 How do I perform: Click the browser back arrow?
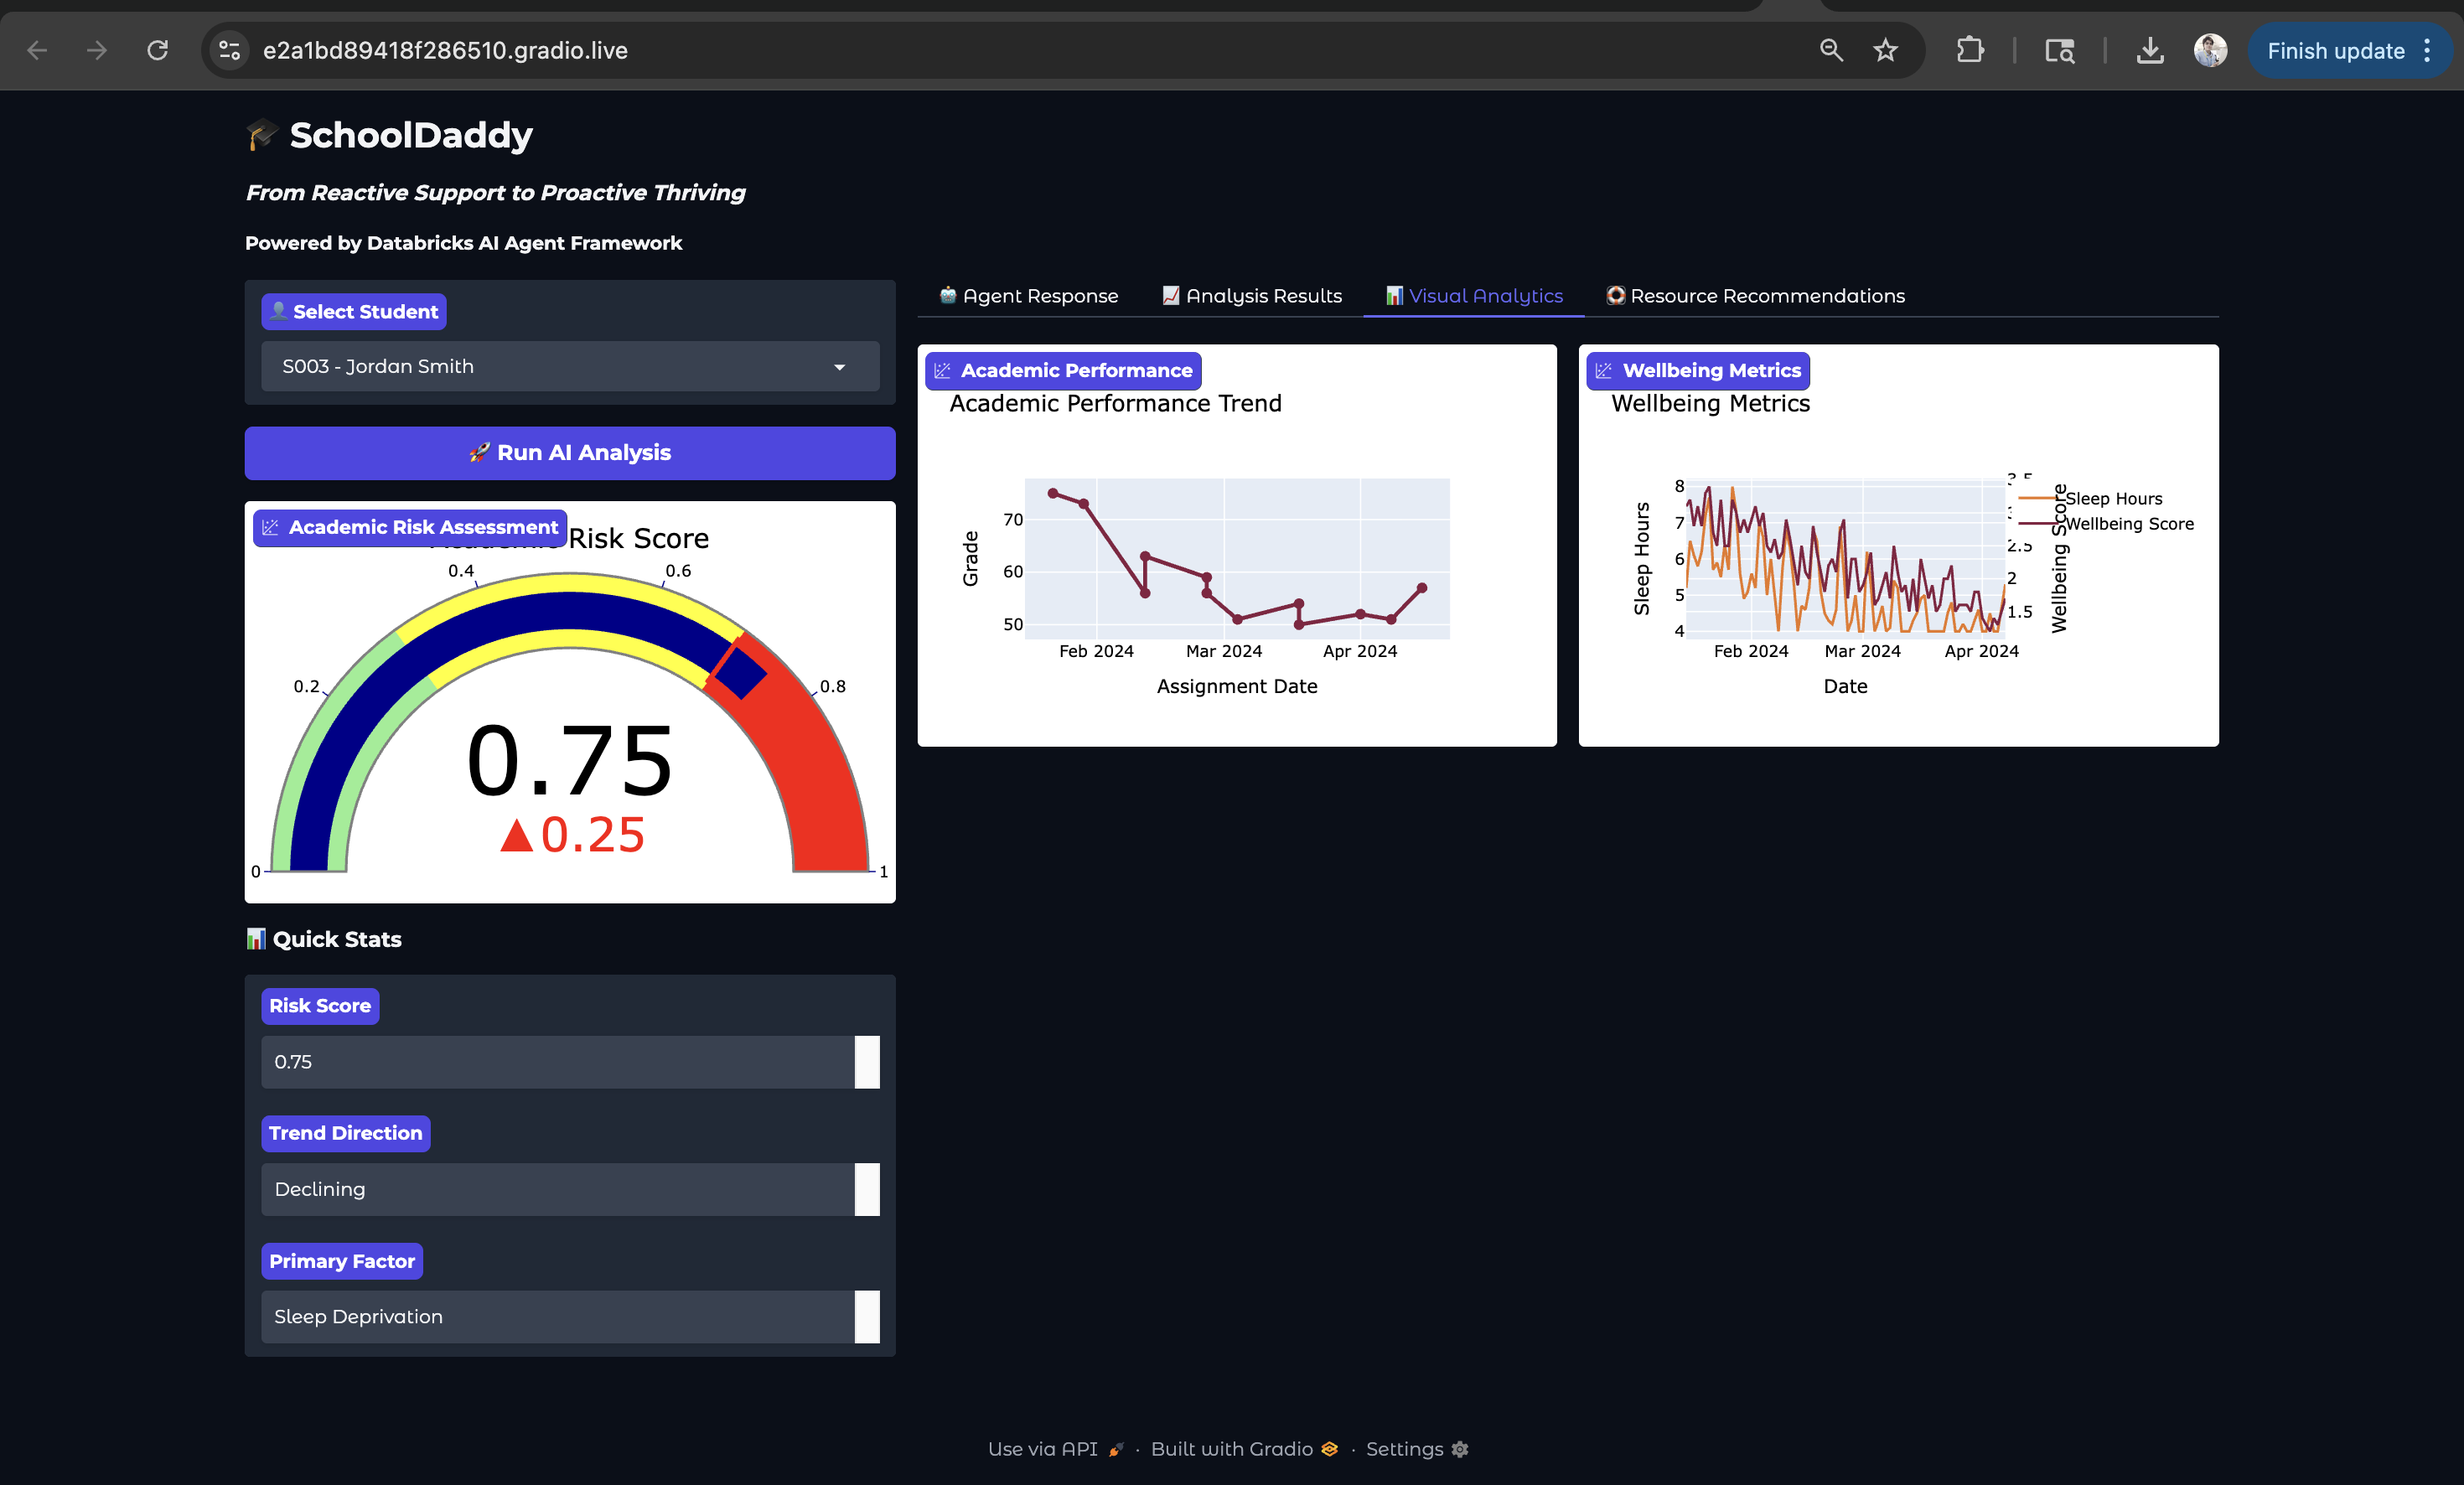pos(37,50)
